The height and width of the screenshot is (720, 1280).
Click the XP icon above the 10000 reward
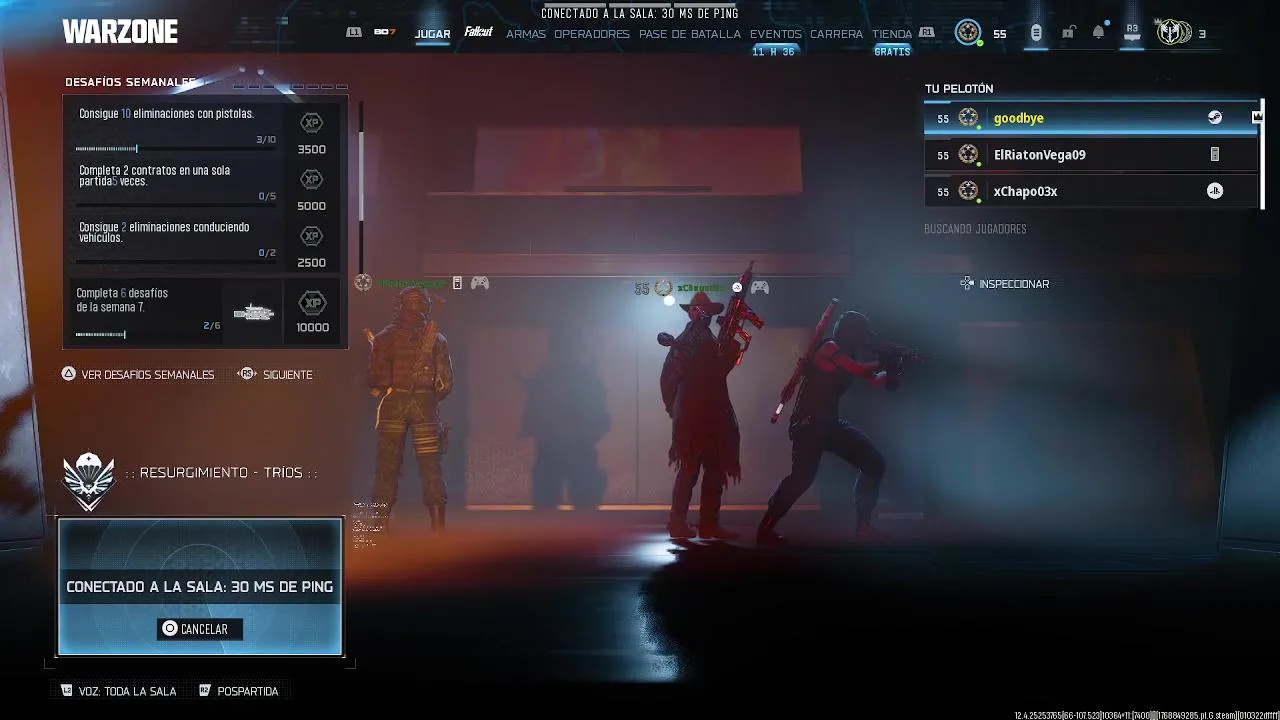coord(313,303)
